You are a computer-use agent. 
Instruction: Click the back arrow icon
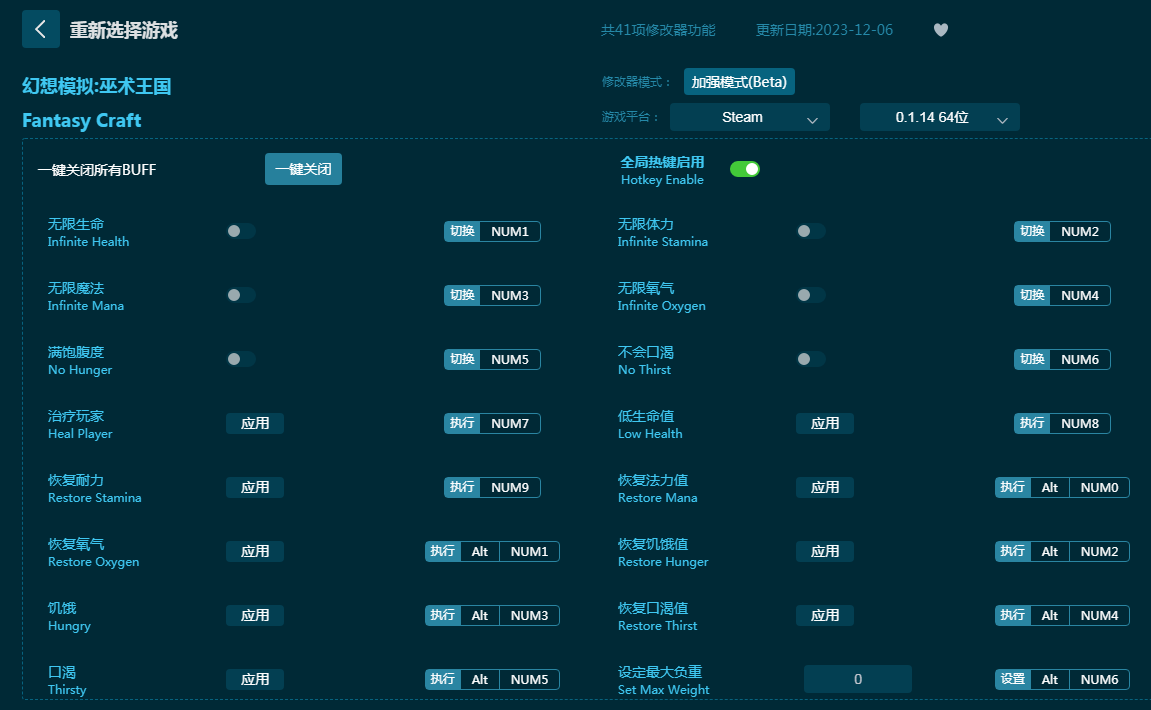[41, 30]
